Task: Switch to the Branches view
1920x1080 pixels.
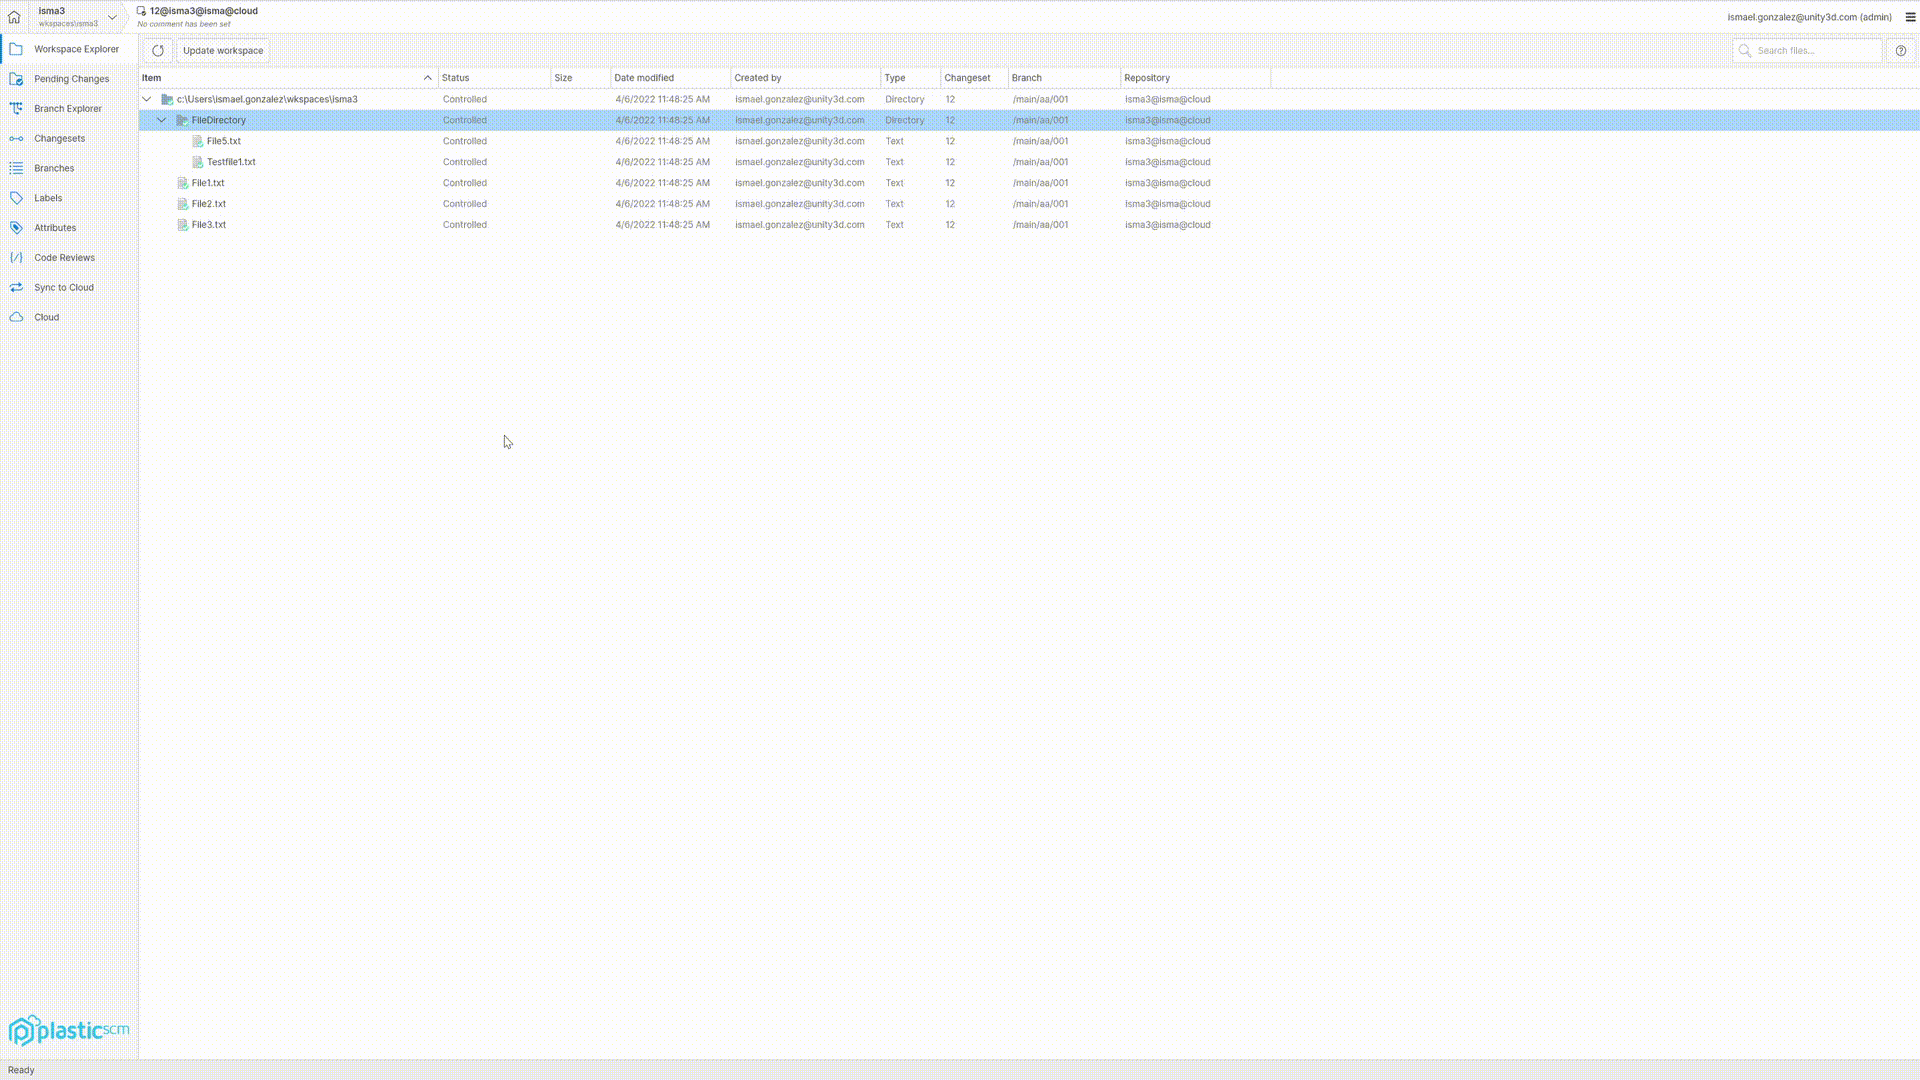Action: click(53, 168)
